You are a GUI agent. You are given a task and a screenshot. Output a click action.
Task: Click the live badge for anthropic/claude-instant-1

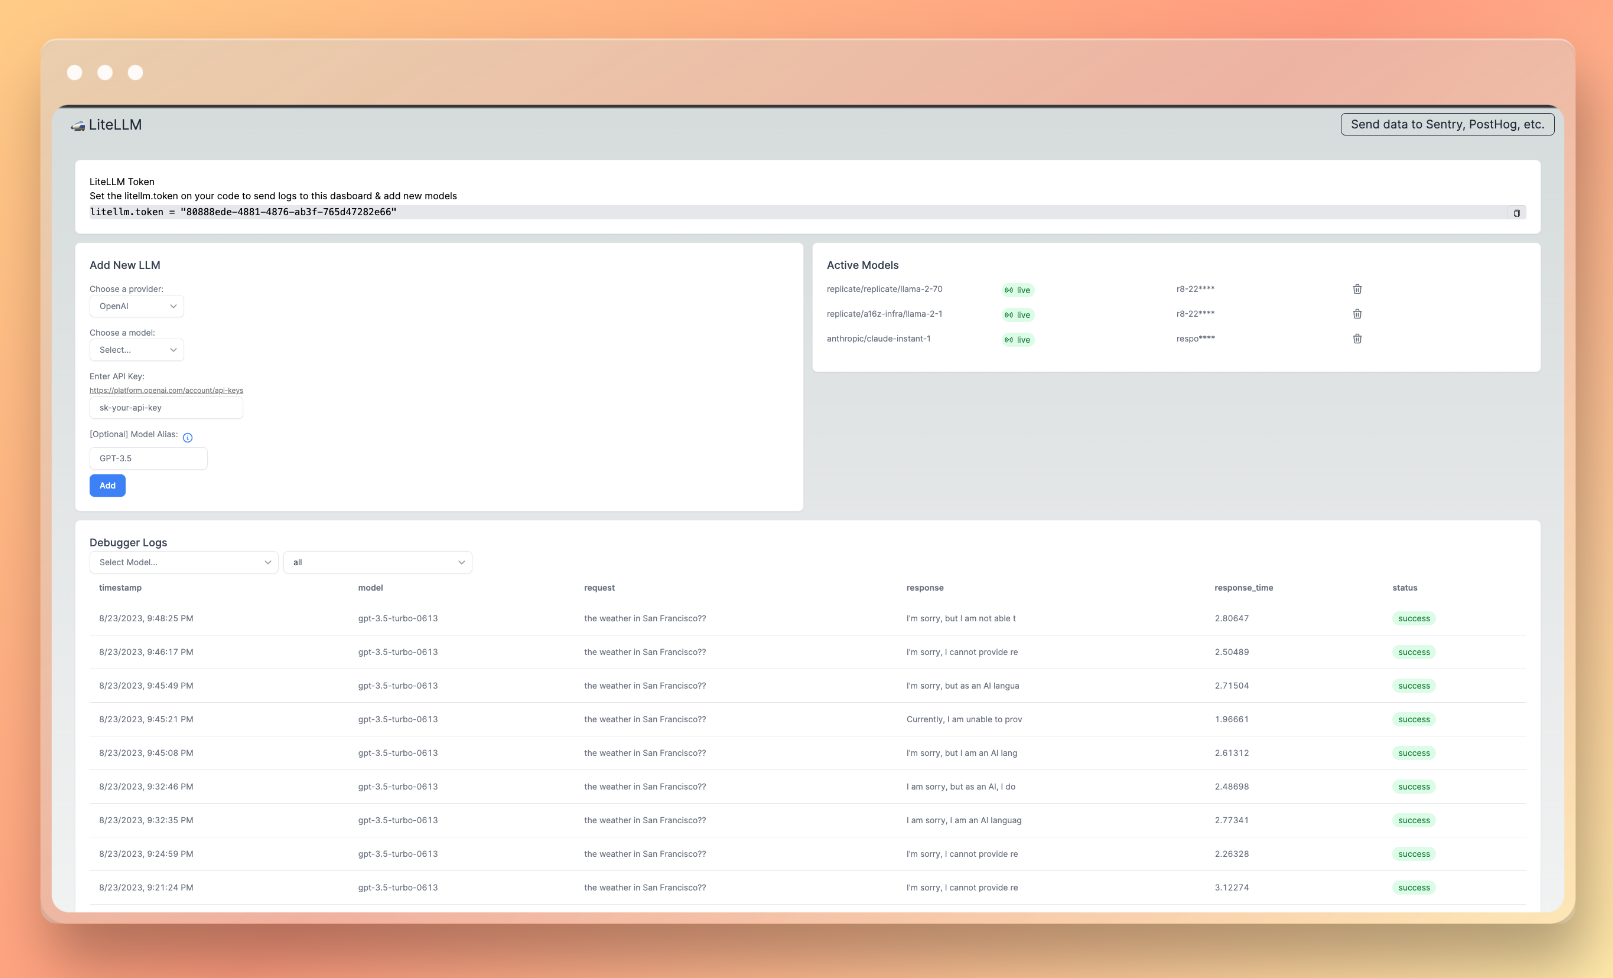click(1017, 340)
